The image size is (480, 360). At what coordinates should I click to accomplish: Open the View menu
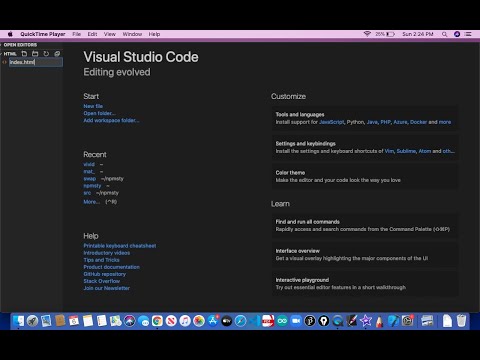tap(110, 34)
